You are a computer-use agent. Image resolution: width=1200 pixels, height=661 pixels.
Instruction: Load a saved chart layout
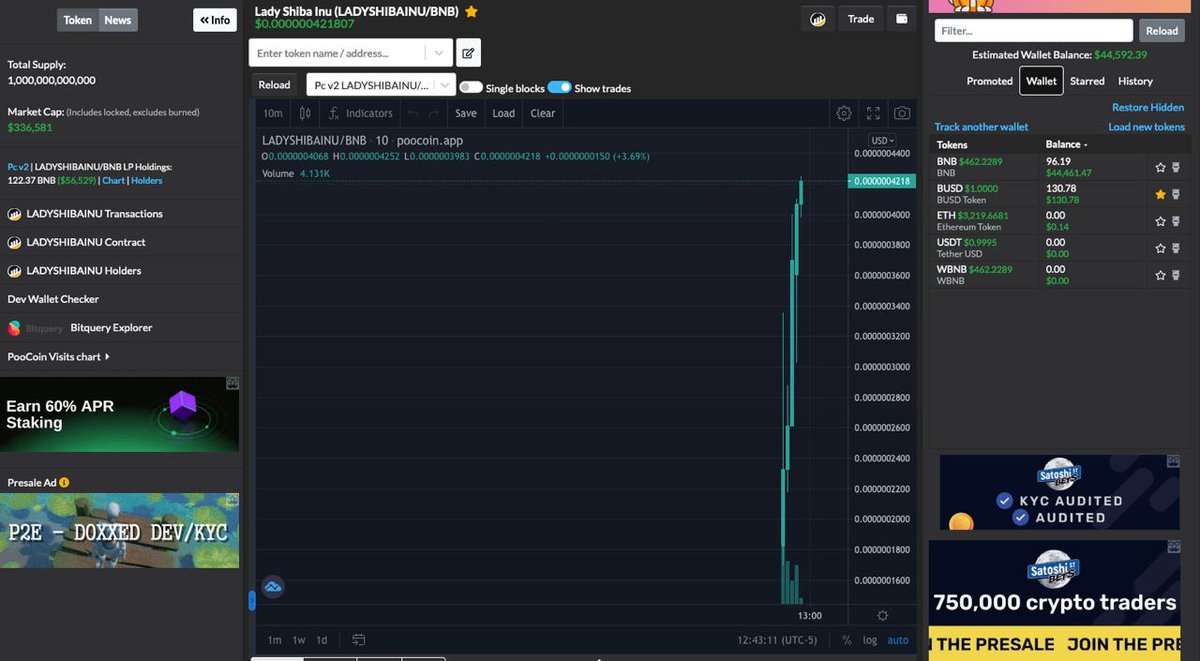tap(504, 113)
